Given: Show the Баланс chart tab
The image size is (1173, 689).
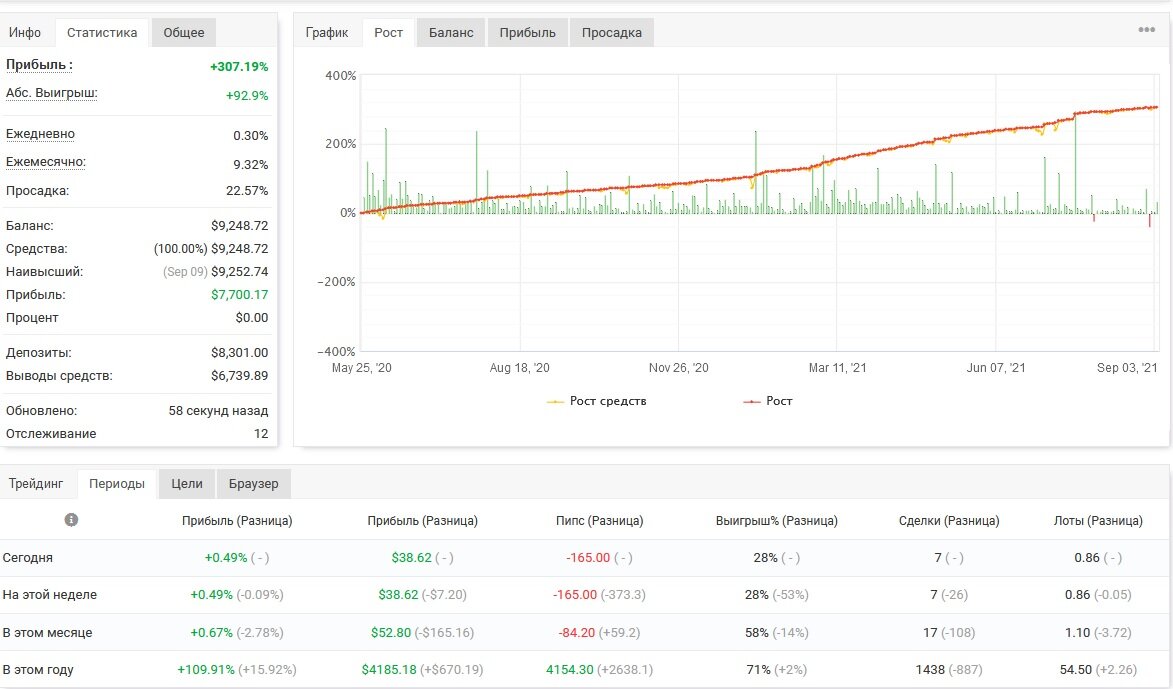Looking at the screenshot, I should [451, 32].
